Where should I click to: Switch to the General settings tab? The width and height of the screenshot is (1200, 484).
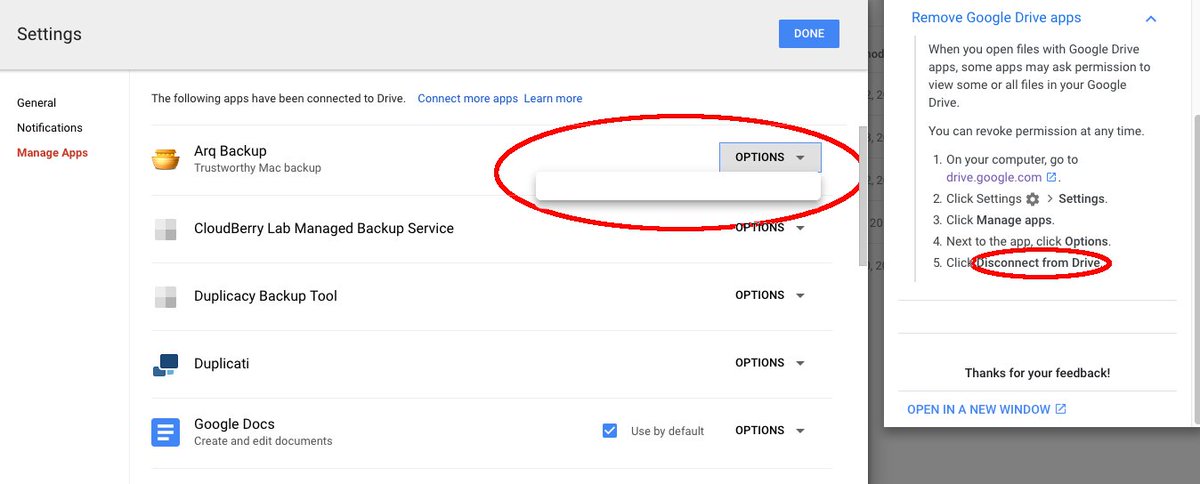click(x=37, y=103)
